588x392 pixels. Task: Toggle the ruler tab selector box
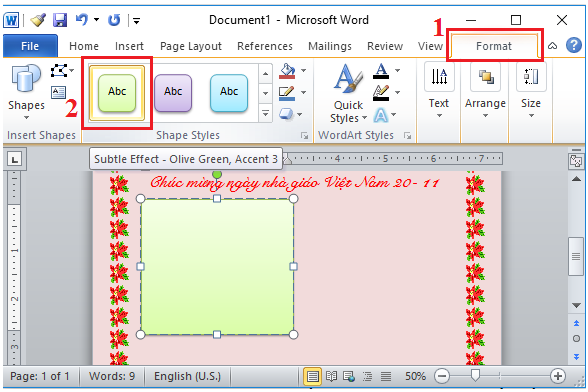tap(14, 159)
